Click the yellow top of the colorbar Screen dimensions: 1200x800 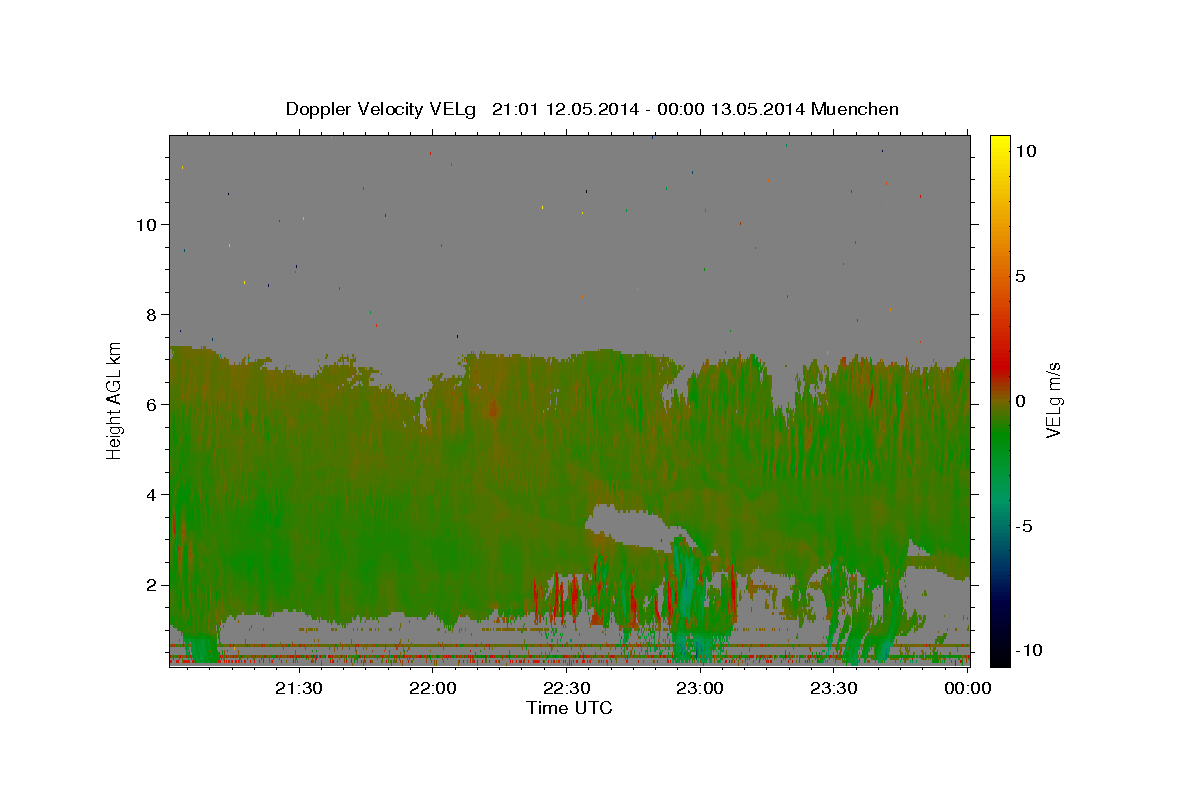[1000, 143]
